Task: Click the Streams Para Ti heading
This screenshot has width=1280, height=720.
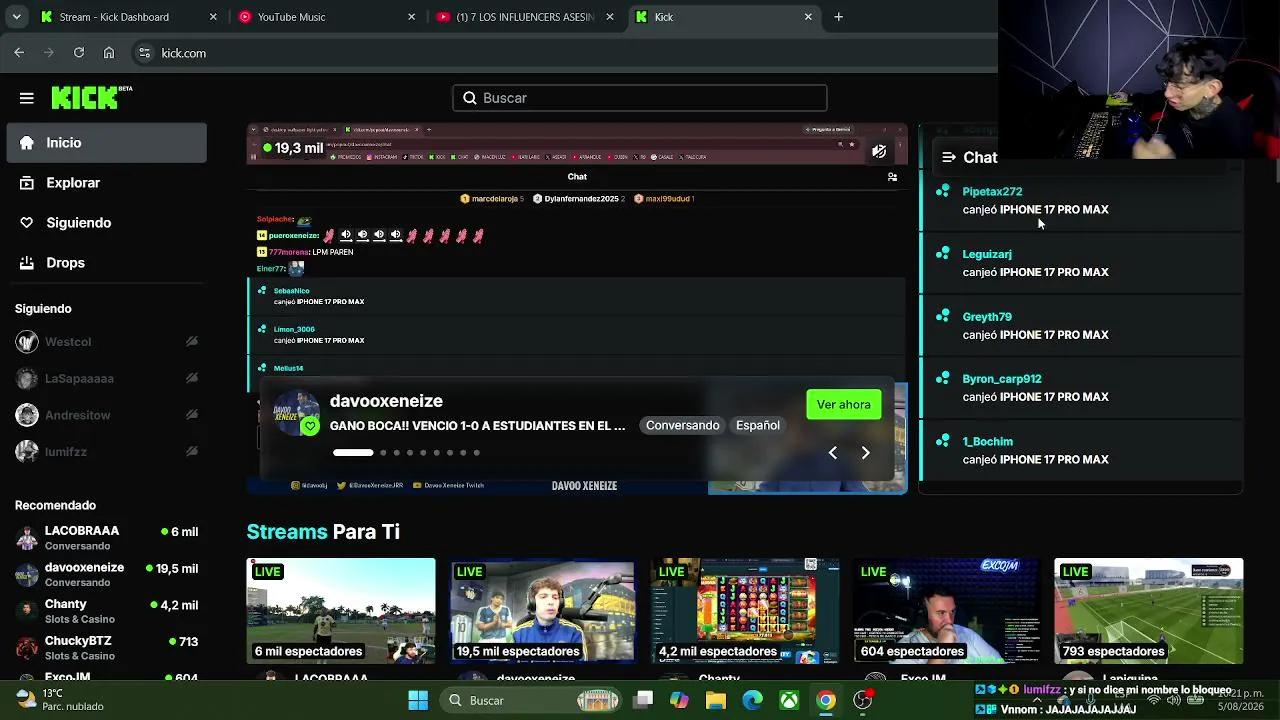Action: coord(323,532)
